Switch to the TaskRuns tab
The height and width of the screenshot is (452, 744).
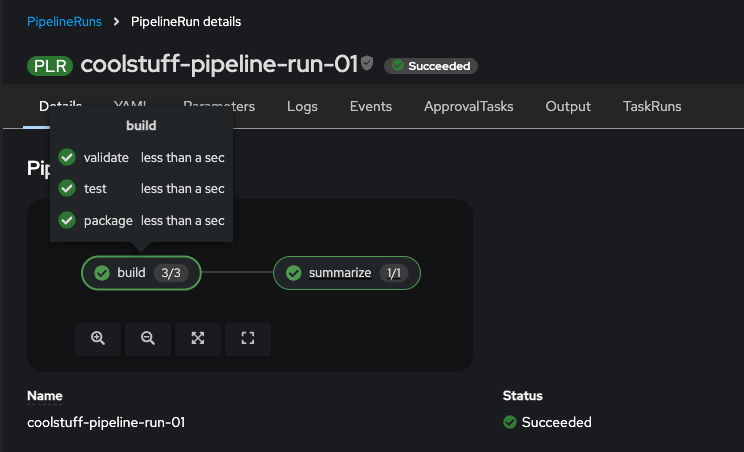[652, 106]
